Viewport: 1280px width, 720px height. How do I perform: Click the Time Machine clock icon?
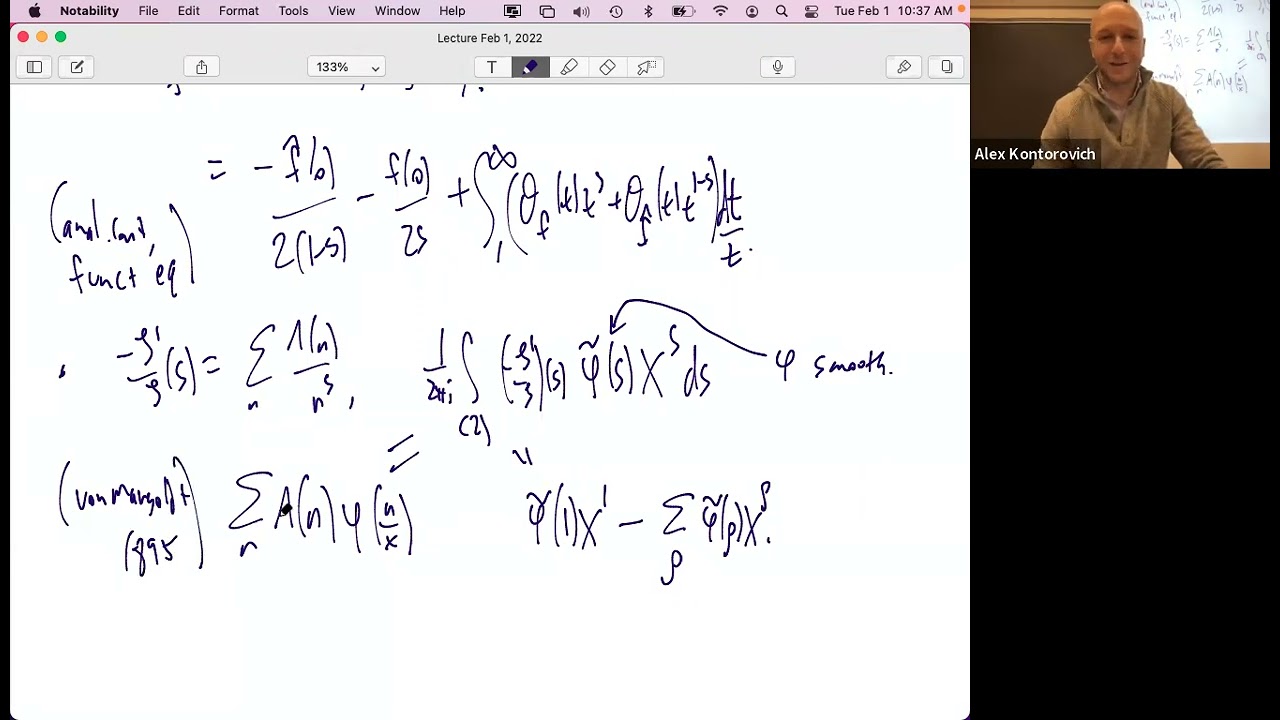point(615,11)
